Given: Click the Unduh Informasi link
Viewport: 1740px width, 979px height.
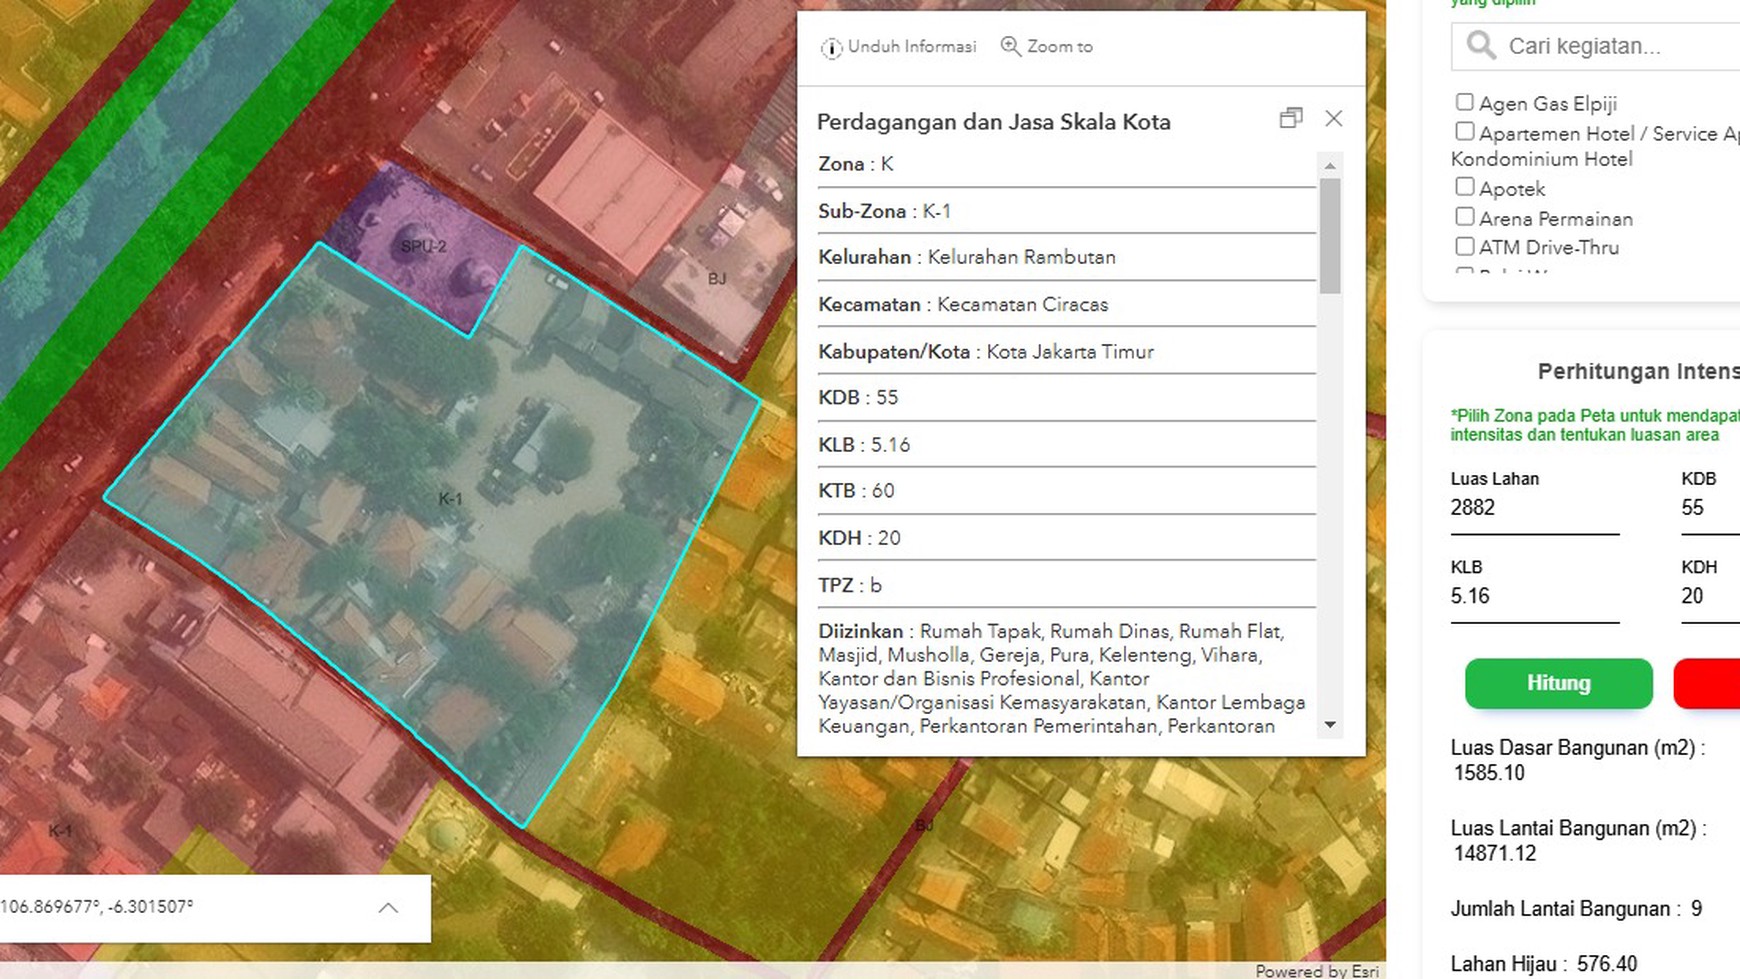Looking at the screenshot, I should tap(898, 47).
